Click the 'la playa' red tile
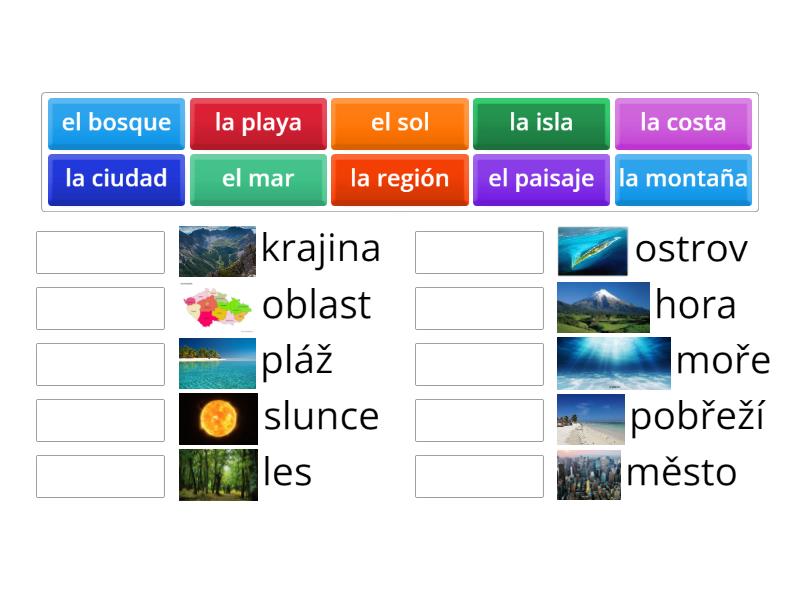 [258, 123]
